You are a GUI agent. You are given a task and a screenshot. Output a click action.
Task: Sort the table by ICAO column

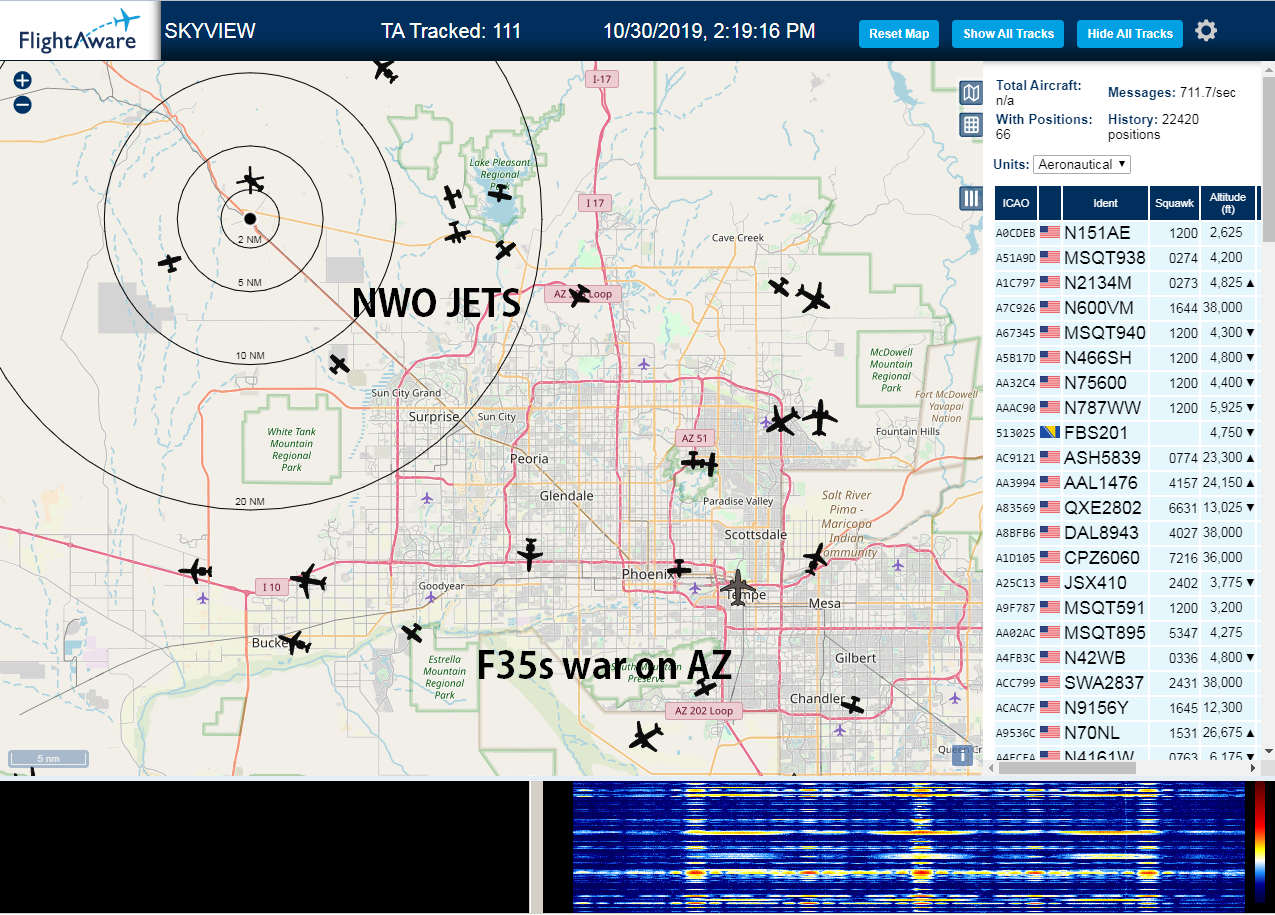click(1015, 203)
